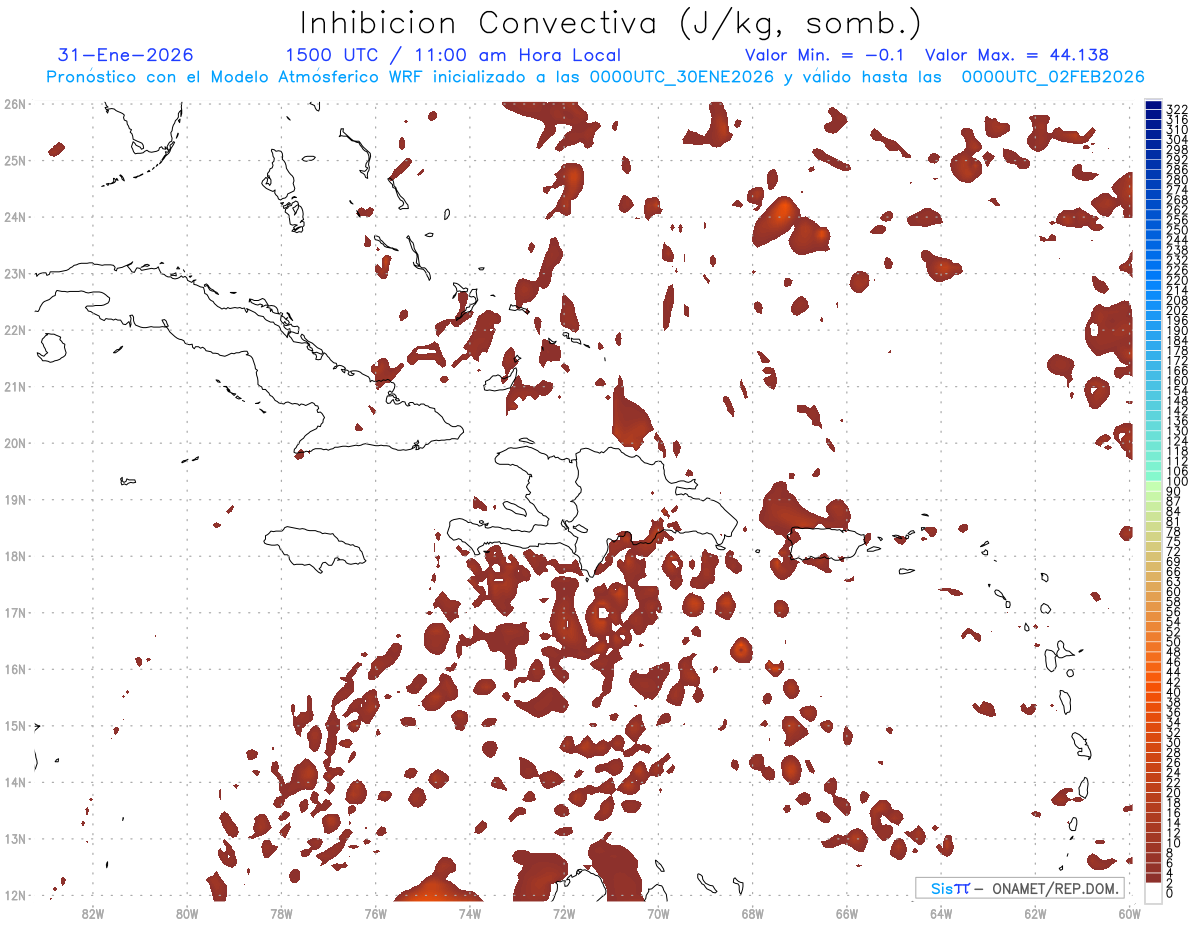The height and width of the screenshot is (927, 1200).
Task: Click the longitude label "62W"
Action: tap(1035, 912)
